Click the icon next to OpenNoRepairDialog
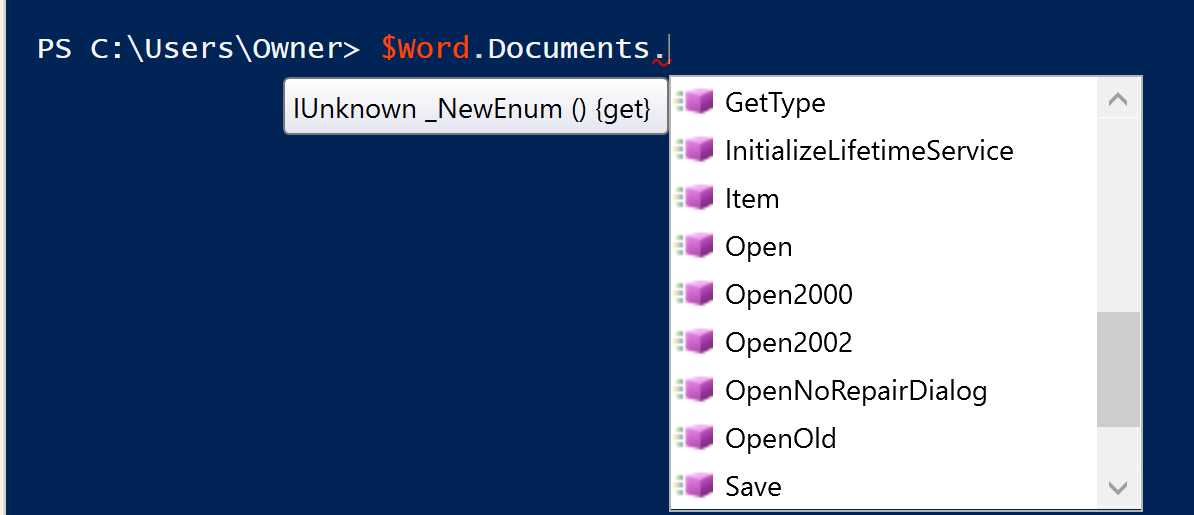The image size is (1194, 515). 695,390
